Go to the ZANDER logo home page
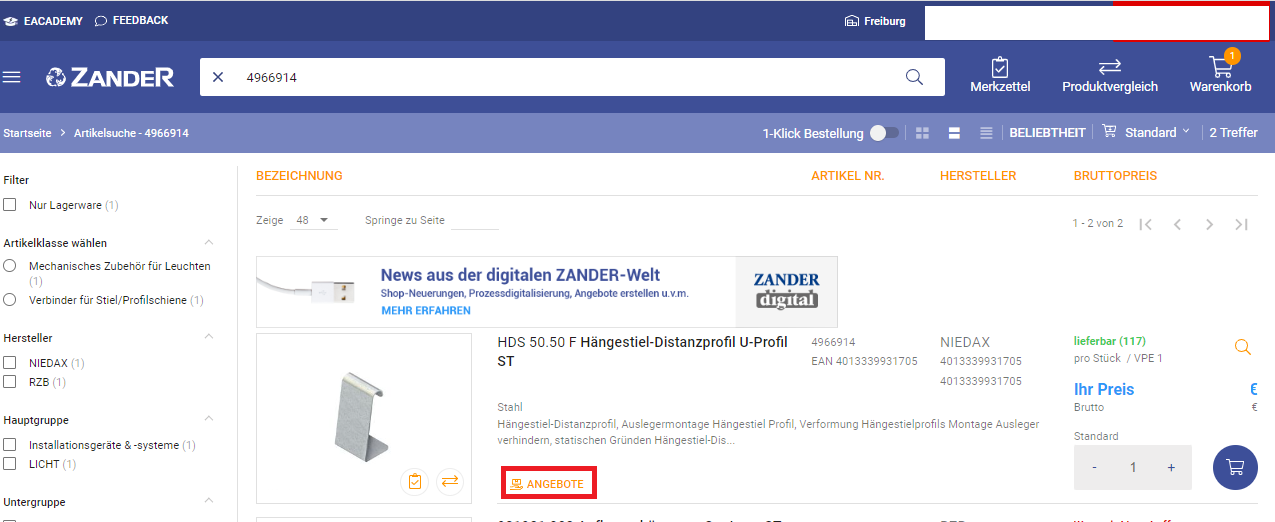1275x522 pixels. coord(110,77)
